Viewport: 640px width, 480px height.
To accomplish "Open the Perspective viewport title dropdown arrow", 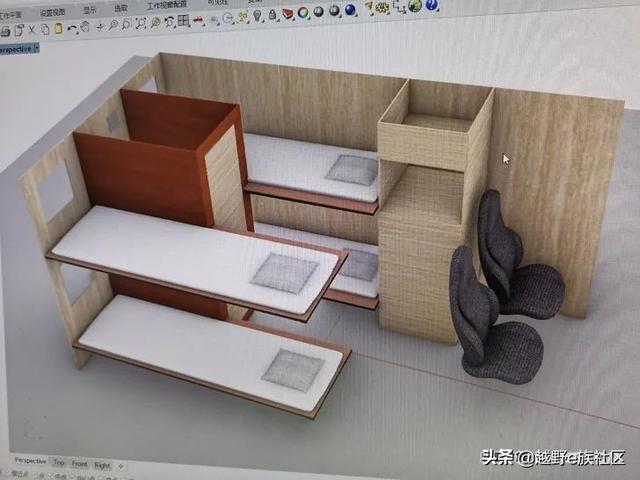I will click(37, 48).
